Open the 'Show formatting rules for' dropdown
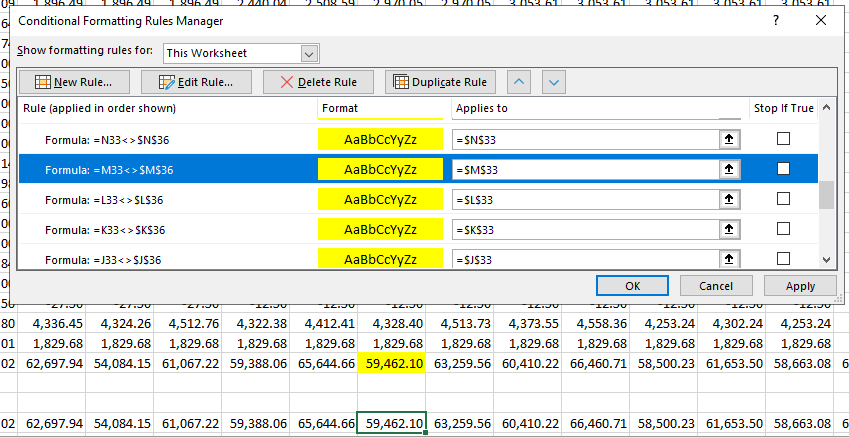 (309, 54)
